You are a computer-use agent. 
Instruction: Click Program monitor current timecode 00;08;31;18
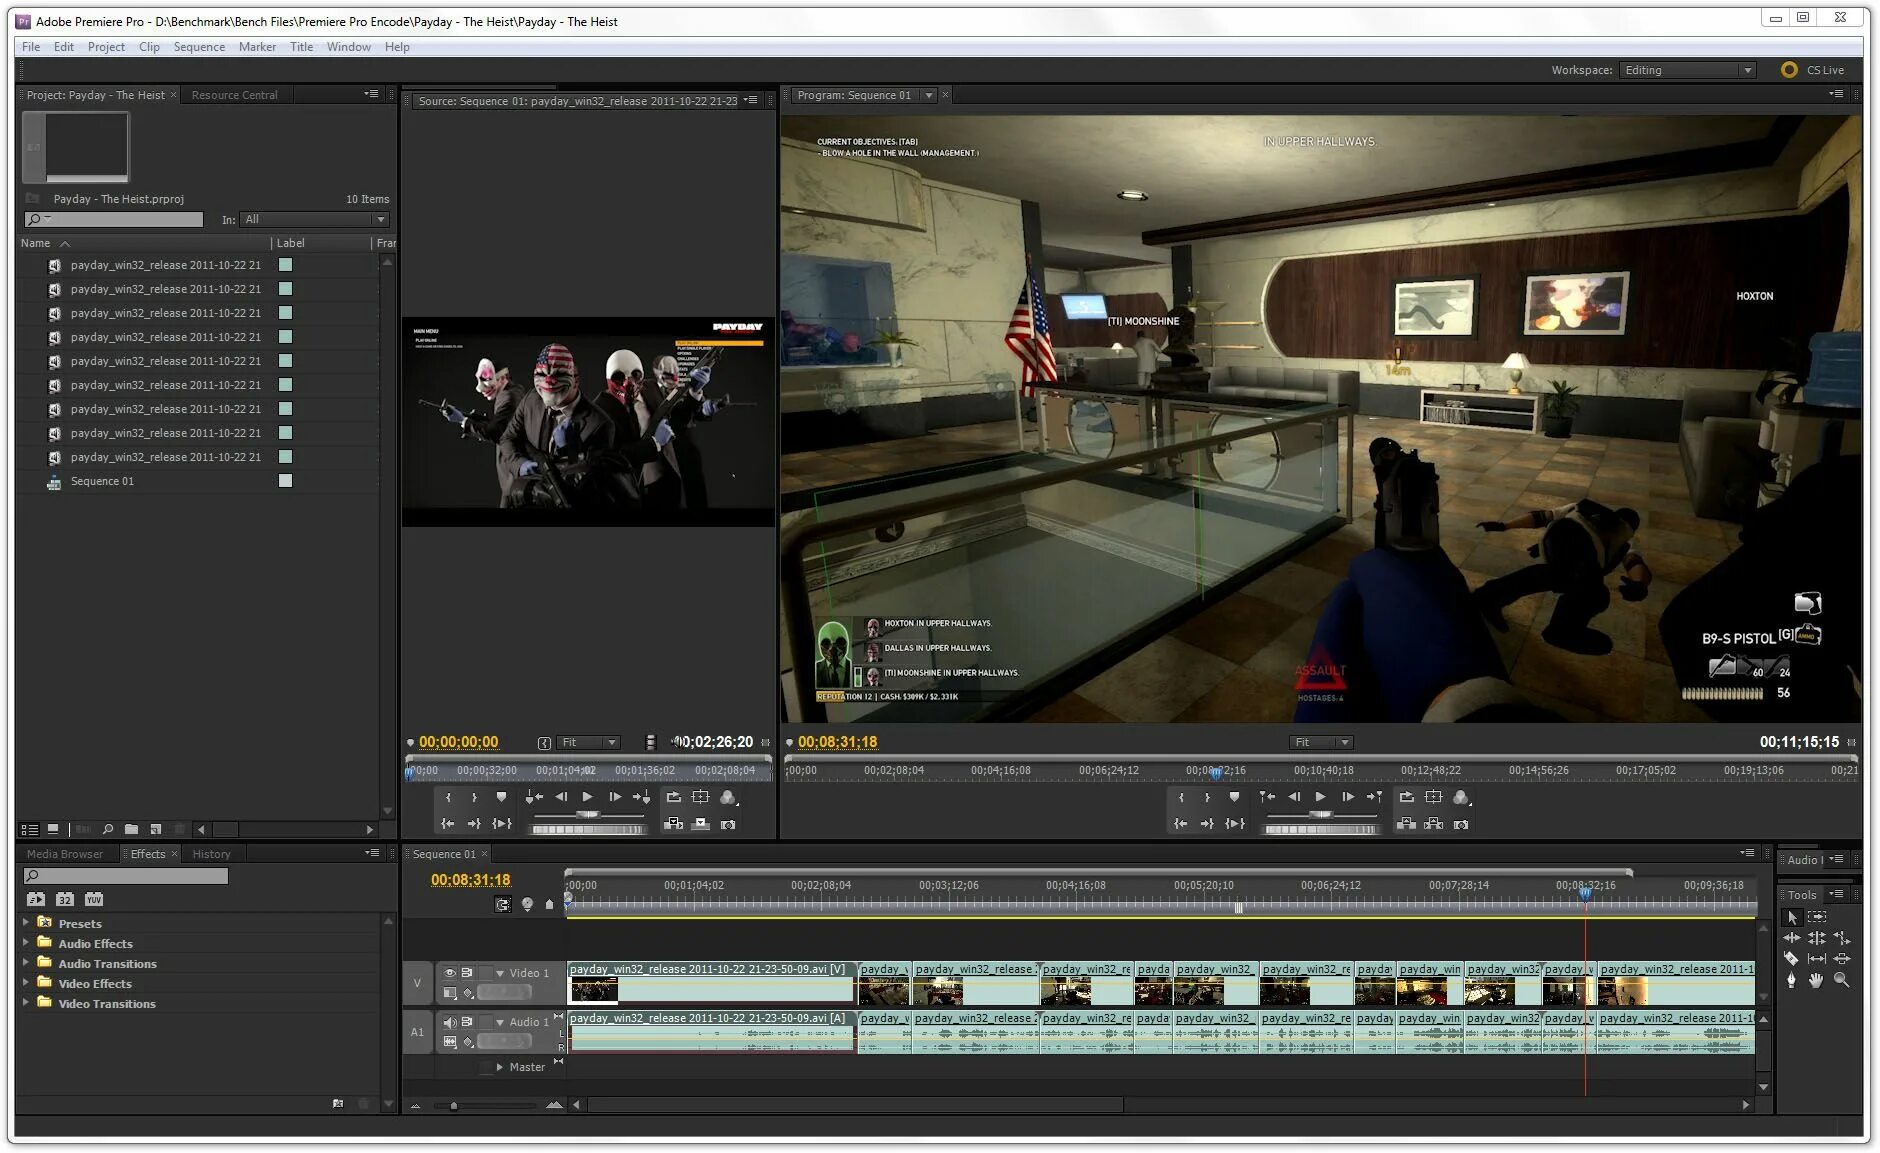click(x=837, y=742)
